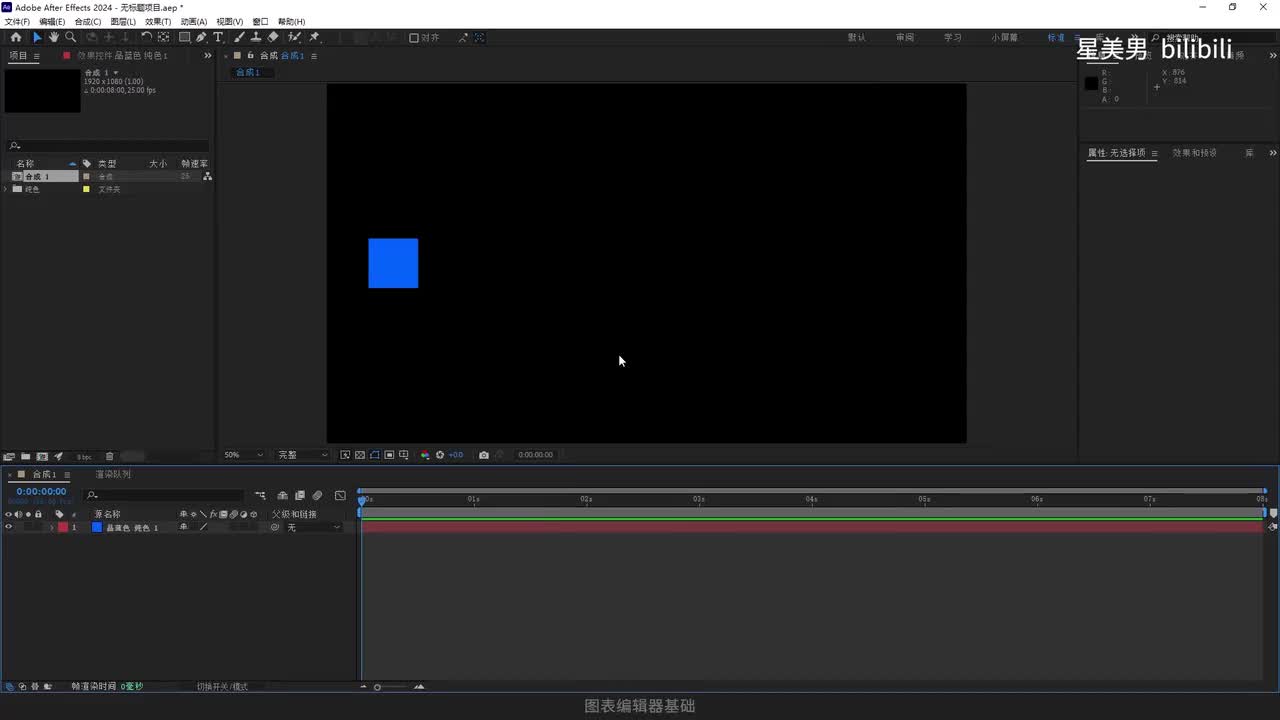This screenshot has height=720, width=1280.
Task: Select the Puppet Pin tool
Action: [x=314, y=37]
